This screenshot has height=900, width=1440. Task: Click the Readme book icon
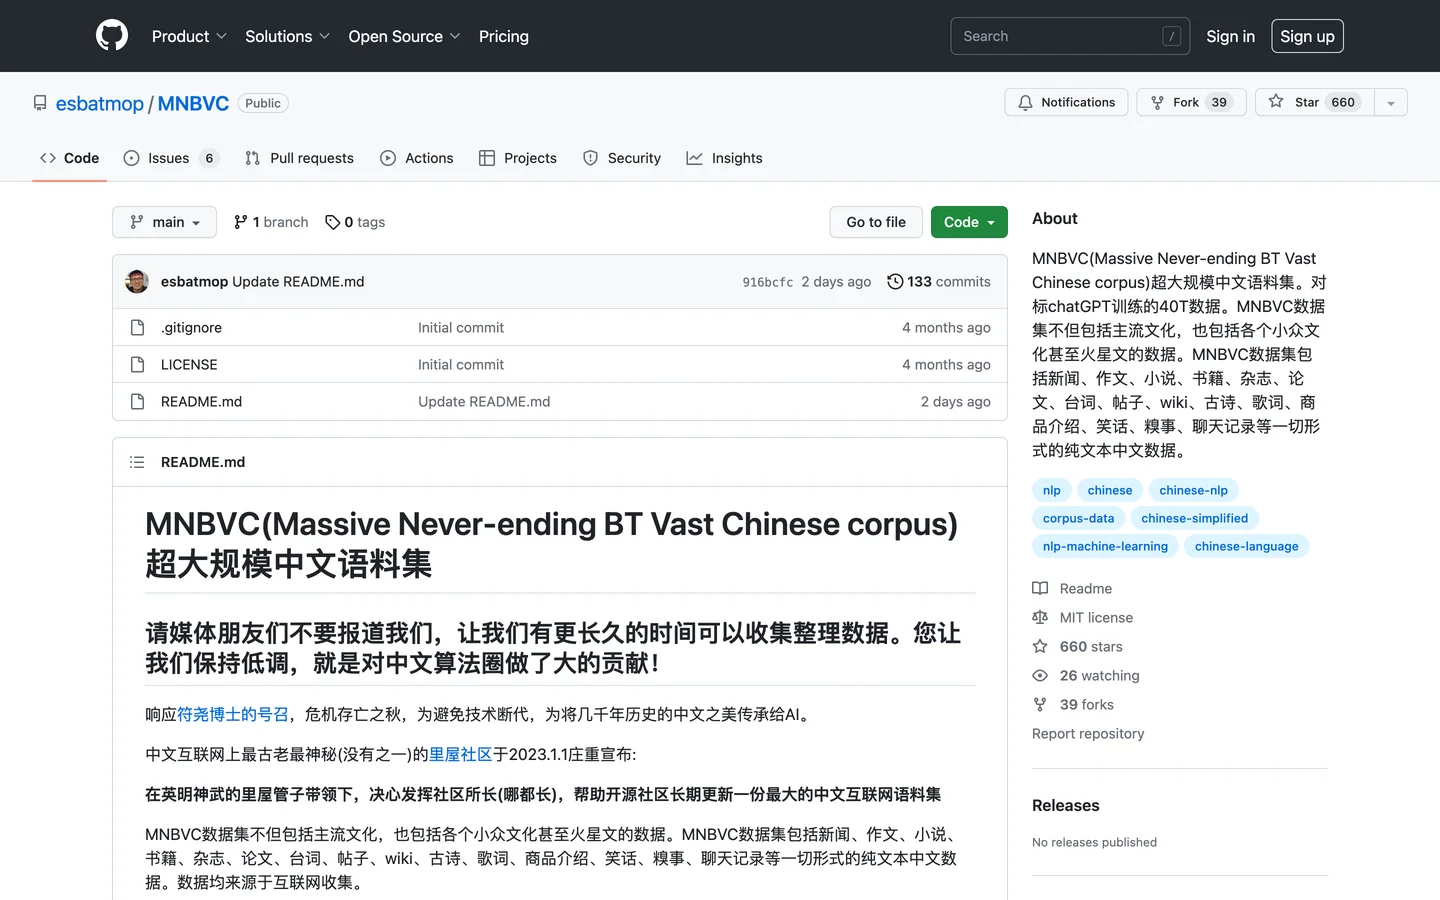(x=1040, y=589)
